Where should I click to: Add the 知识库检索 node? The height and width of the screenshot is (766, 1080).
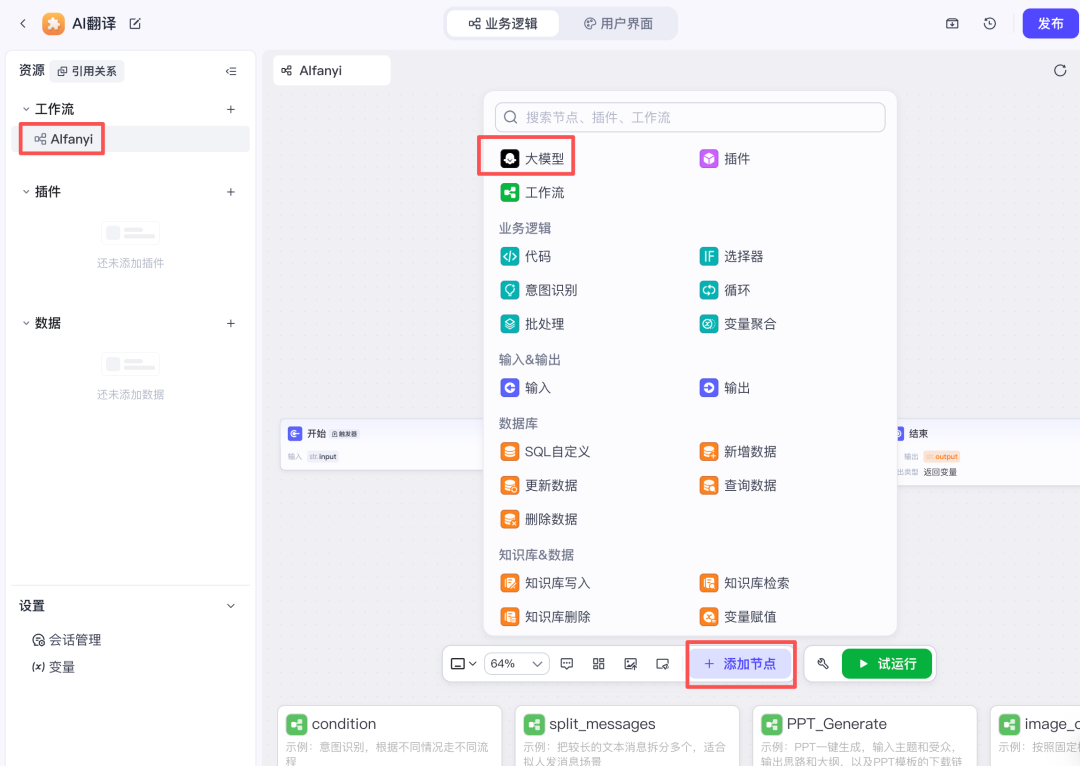tap(745, 583)
